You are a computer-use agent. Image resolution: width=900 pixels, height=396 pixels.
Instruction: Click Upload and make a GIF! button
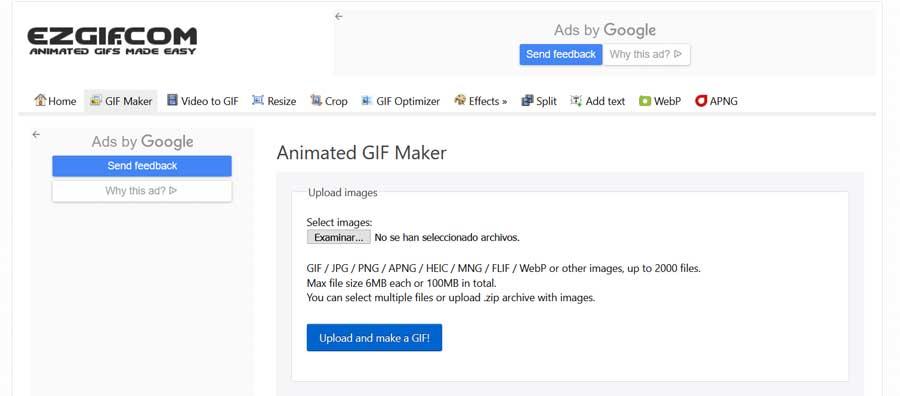[374, 338]
